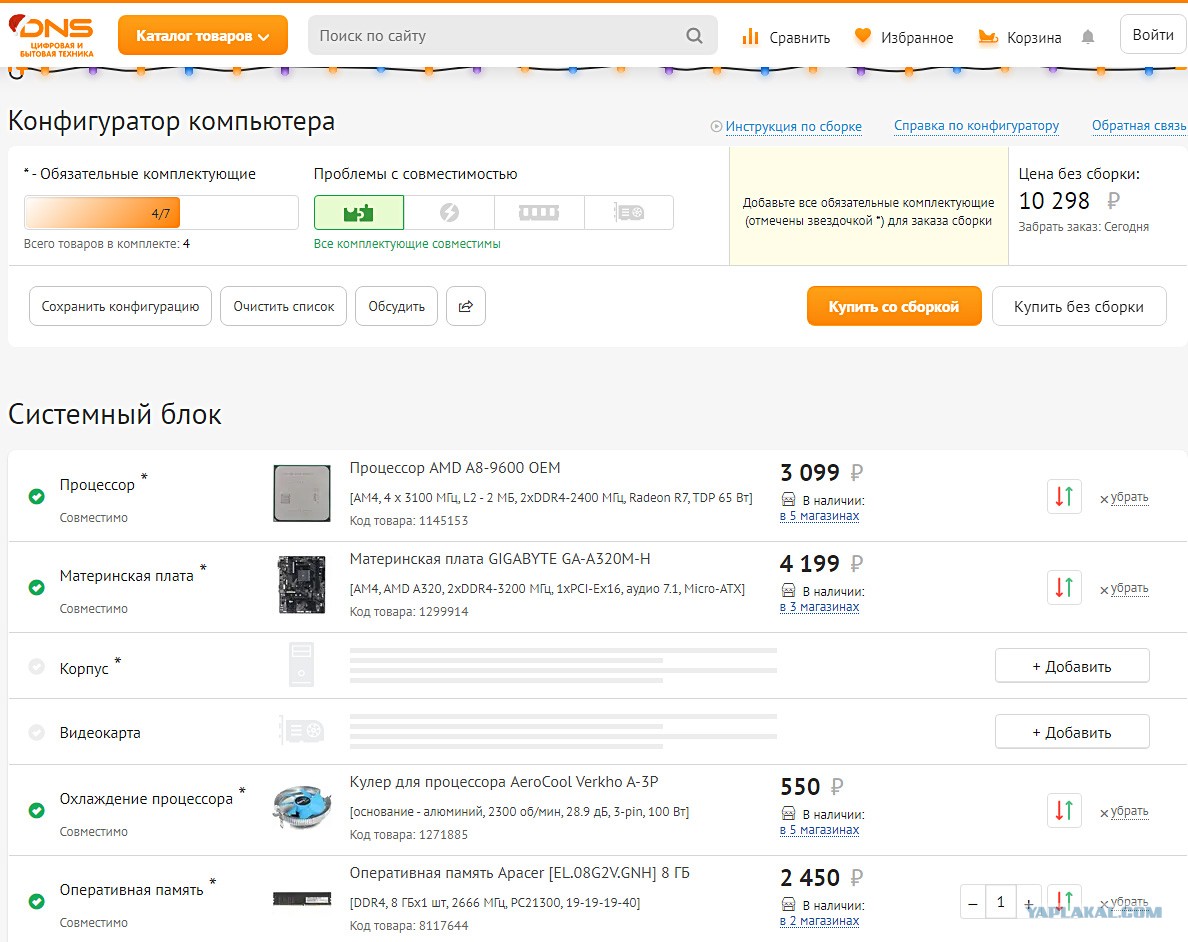This screenshot has height=942, width=1188.
Task: Click the store icon beside cooler В наличии
Action: click(x=789, y=814)
